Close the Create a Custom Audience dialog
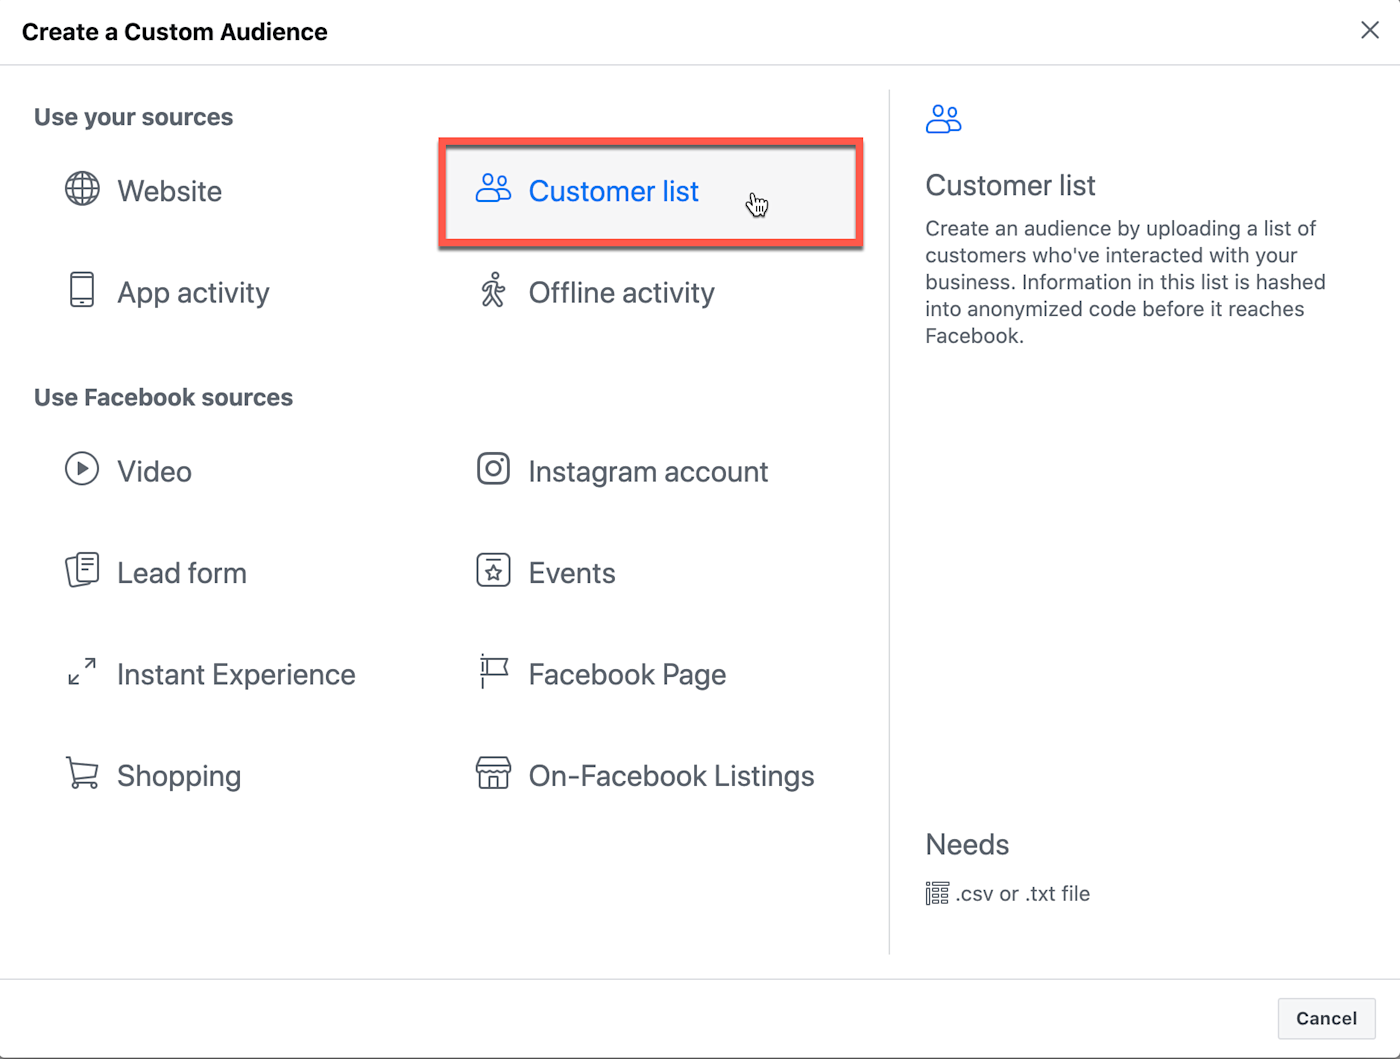 (1370, 30)
